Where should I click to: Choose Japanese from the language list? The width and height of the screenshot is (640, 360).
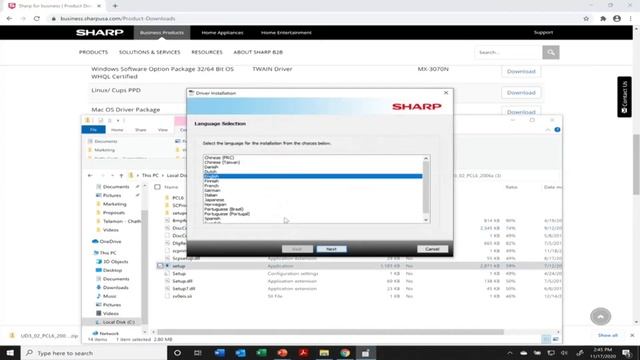214,200
